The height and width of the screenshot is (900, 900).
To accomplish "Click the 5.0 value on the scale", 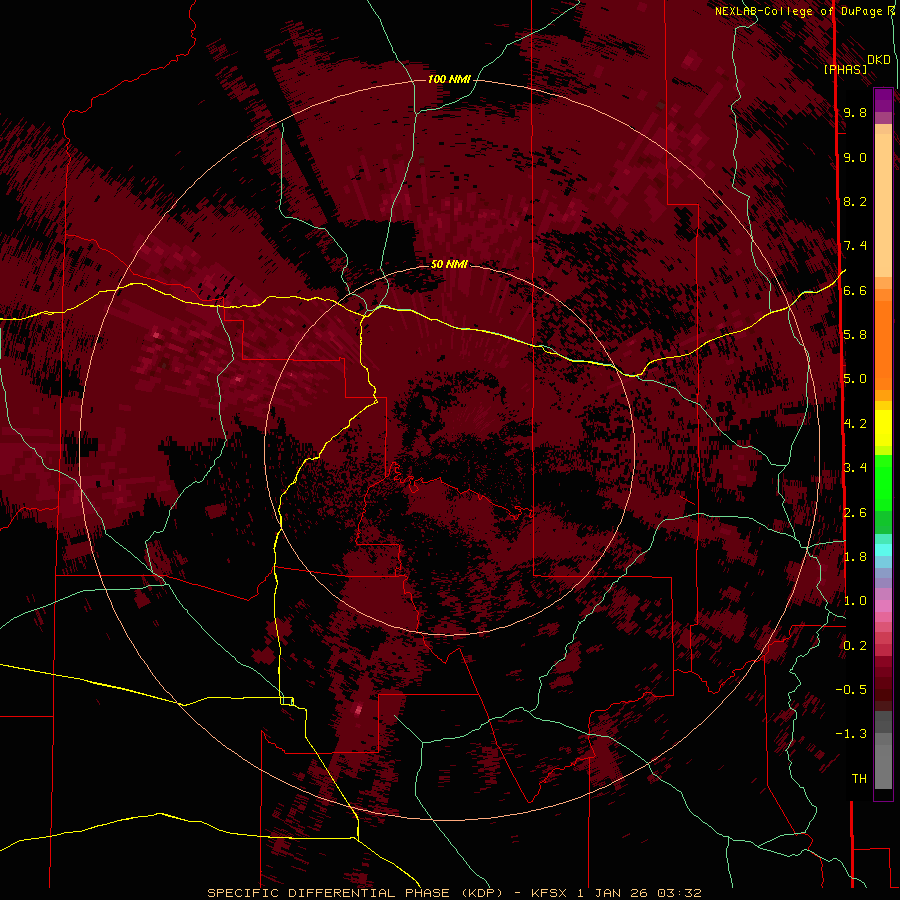I will (855, 379).
